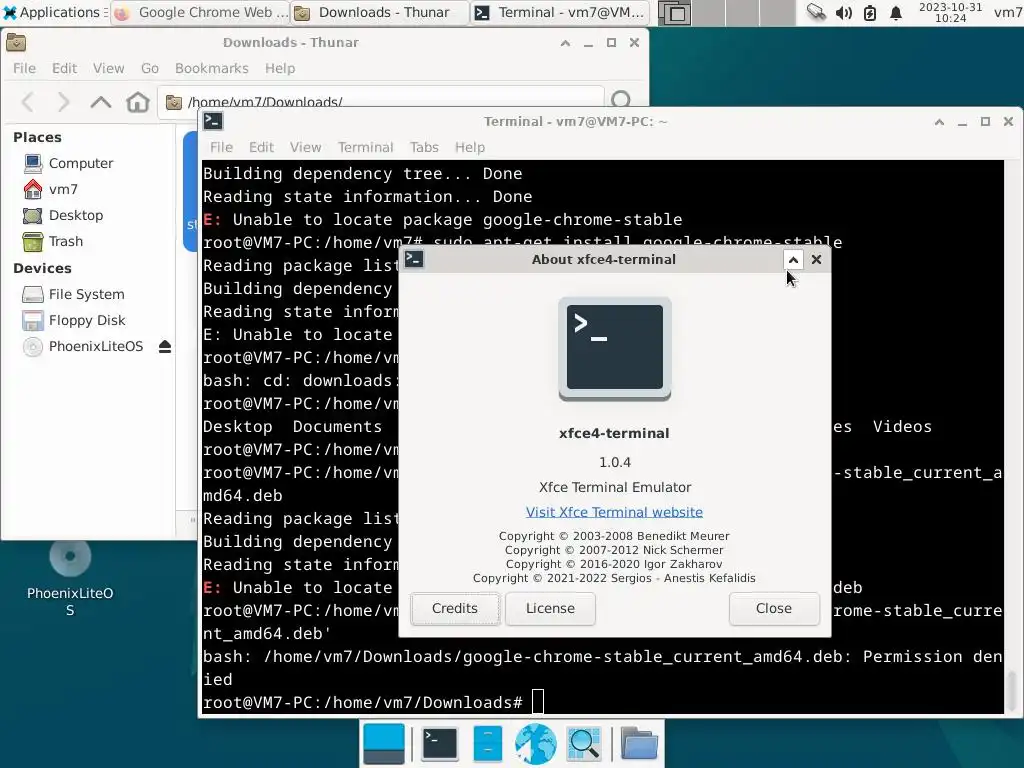Switch to the Terminal taskbar entry
Screen dimensions: 1024x768
[560, 12]
